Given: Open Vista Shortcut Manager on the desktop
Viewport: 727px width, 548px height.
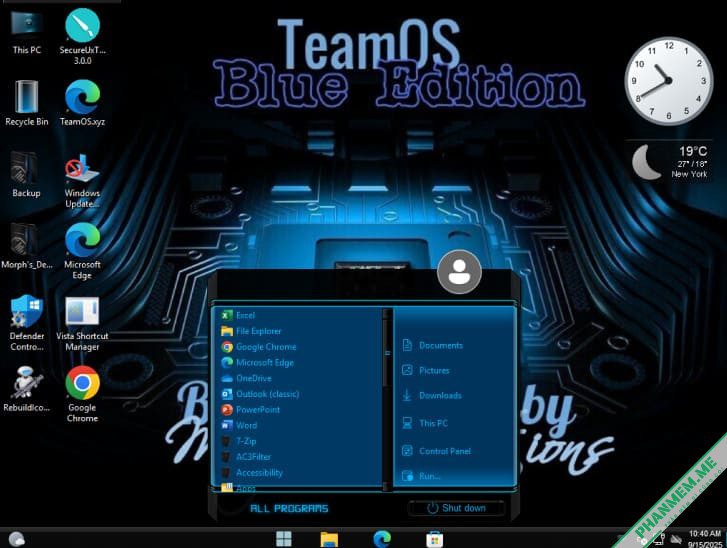Looking at the screenshot, I should pos(82,324).
